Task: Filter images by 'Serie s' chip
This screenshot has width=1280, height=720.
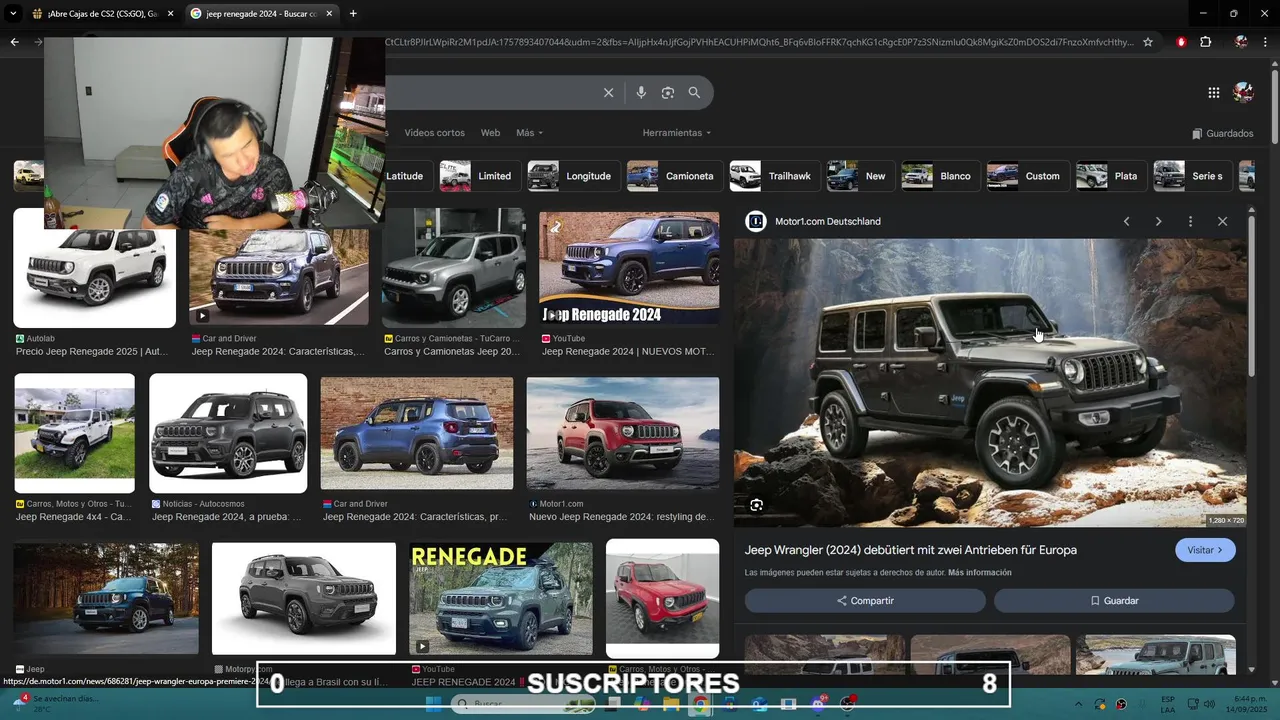Action: click(x=1192, y=176)
